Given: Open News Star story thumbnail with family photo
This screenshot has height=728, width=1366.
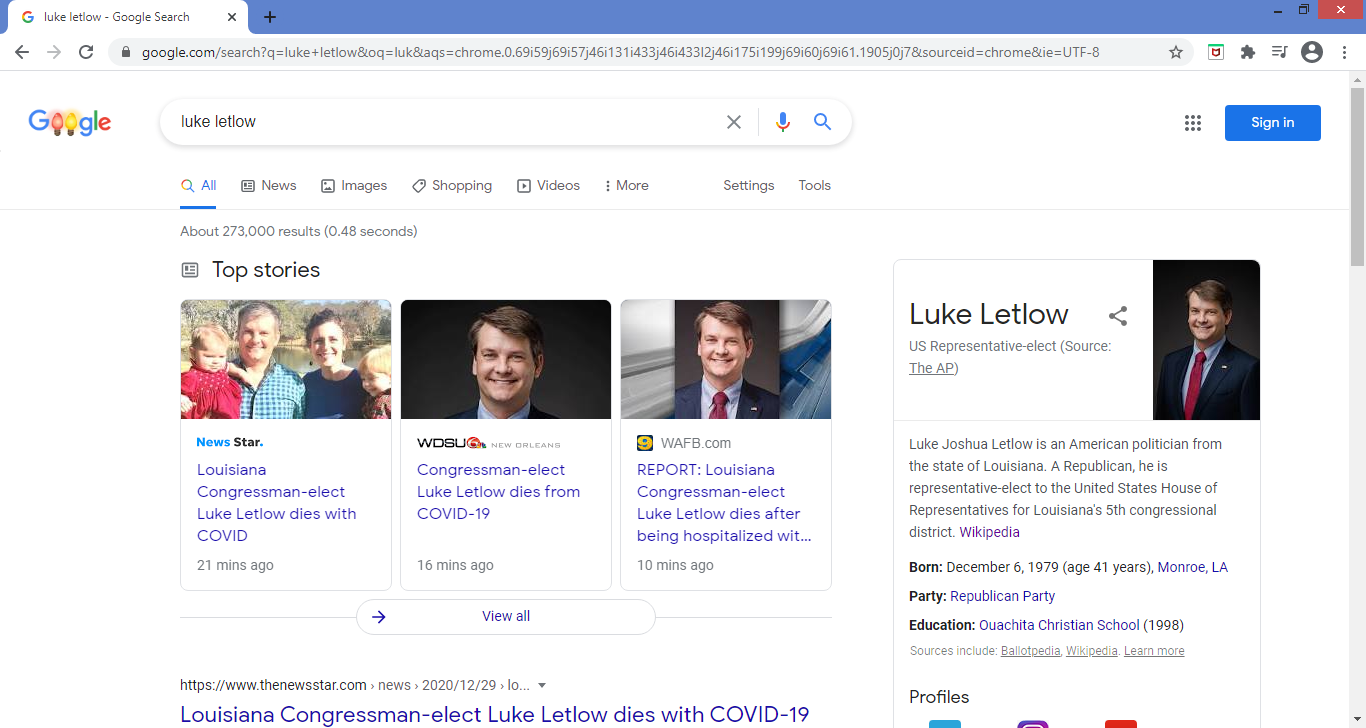Looking at the screenshot, I should (x=286, y=359).
